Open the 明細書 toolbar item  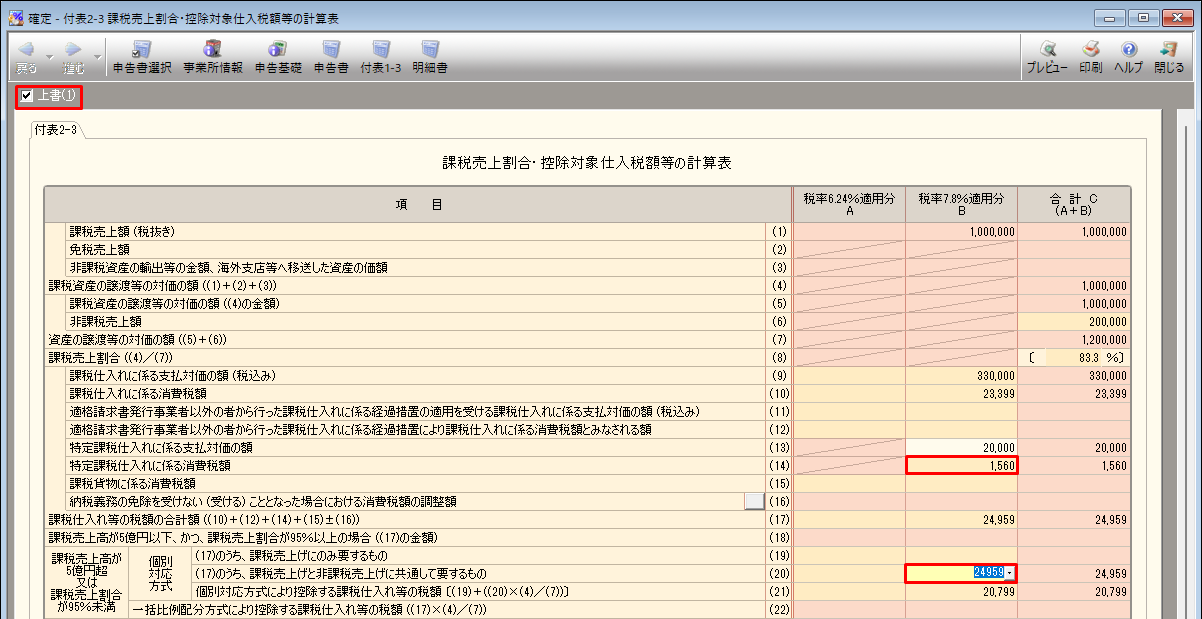430,57
